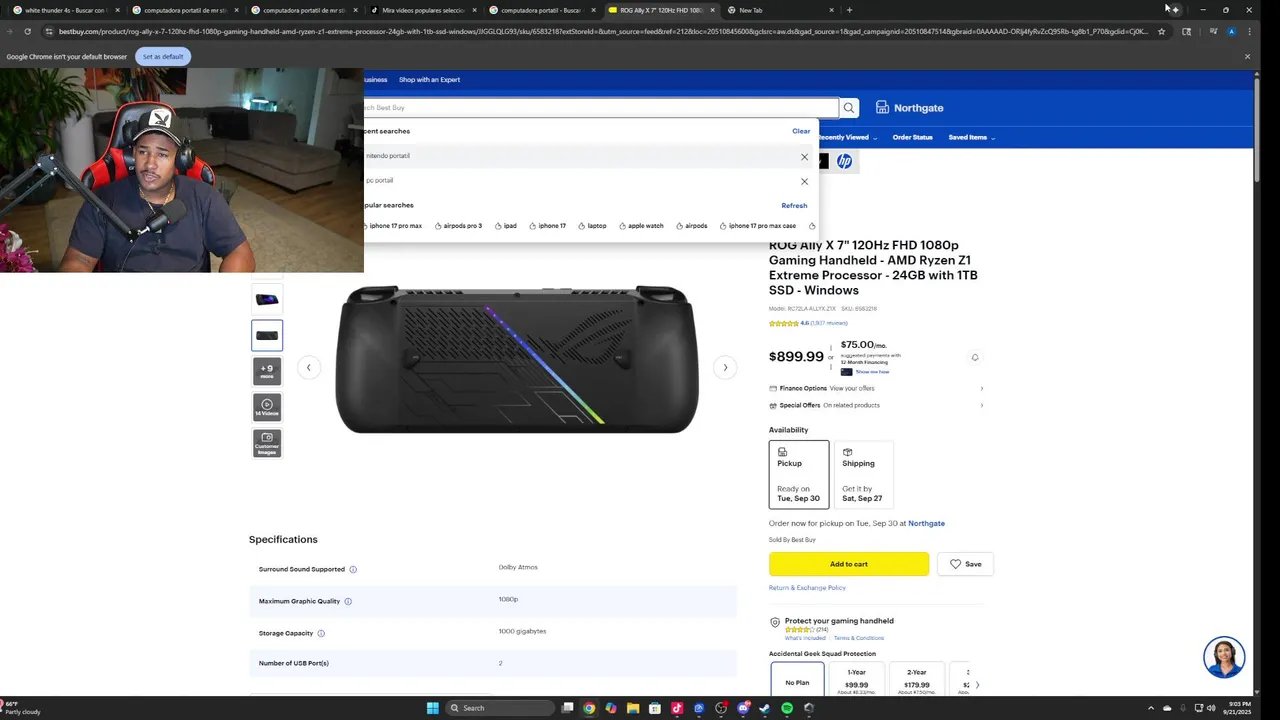Choose the 'apple watch' popular search
Image resolution: width=1280 pixels, height=720 pixels.
(x=641, y=226)
